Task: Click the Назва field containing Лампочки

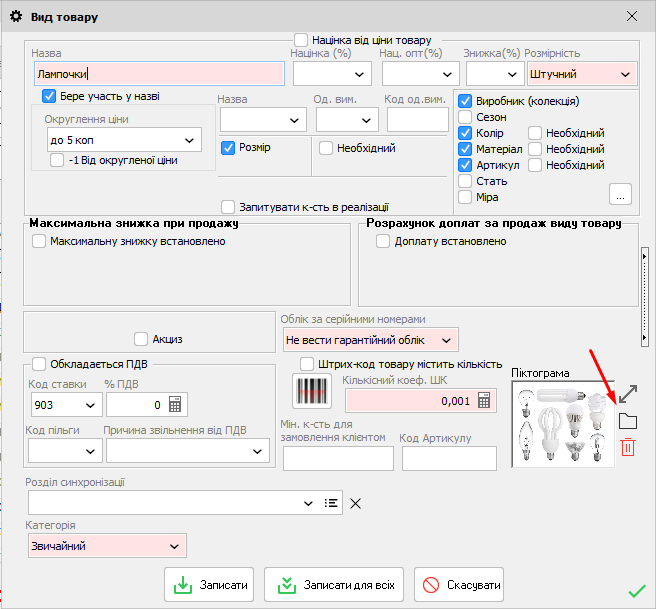Action: 158,74
